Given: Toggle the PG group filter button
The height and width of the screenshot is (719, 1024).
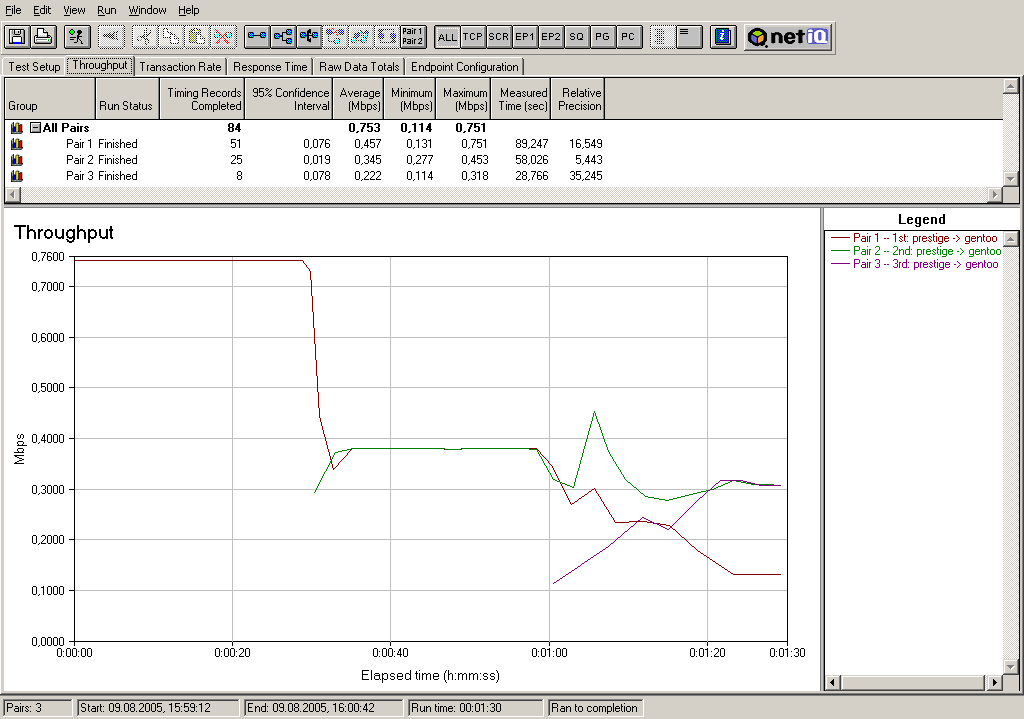Looking at the screenshot, I should (603, 37).
